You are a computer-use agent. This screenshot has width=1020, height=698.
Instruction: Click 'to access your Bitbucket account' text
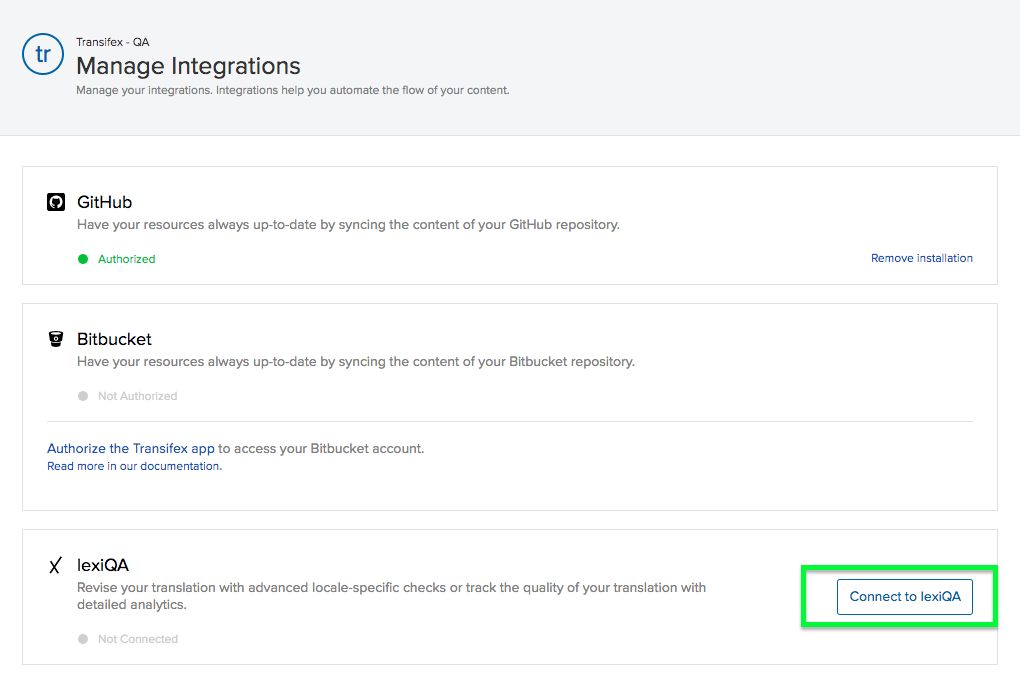click(x=321, y=448)
